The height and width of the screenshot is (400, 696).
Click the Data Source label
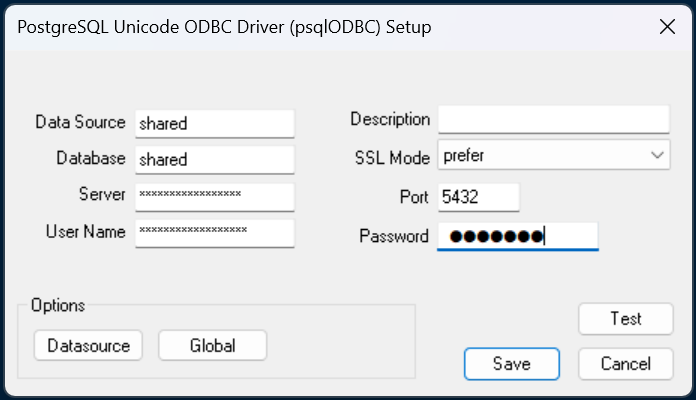(80, 122)
